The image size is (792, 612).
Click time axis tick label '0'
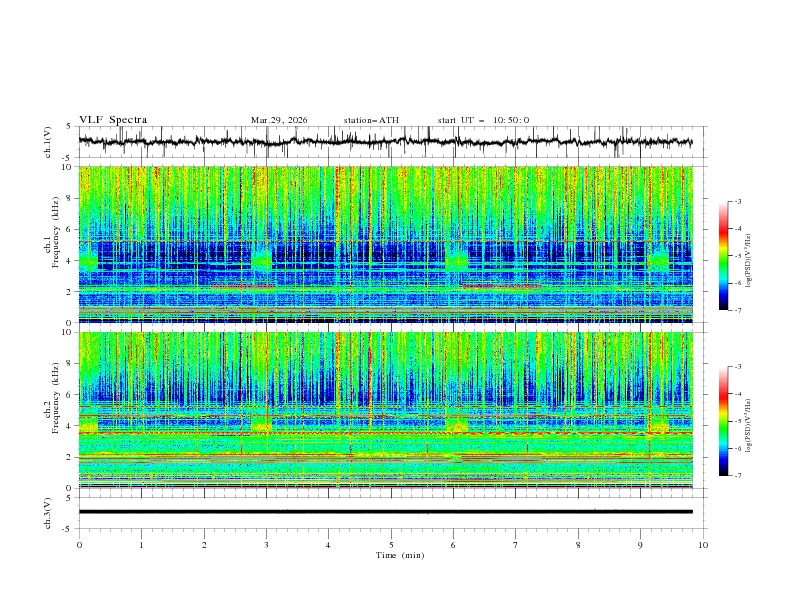(x=79, y=545)
